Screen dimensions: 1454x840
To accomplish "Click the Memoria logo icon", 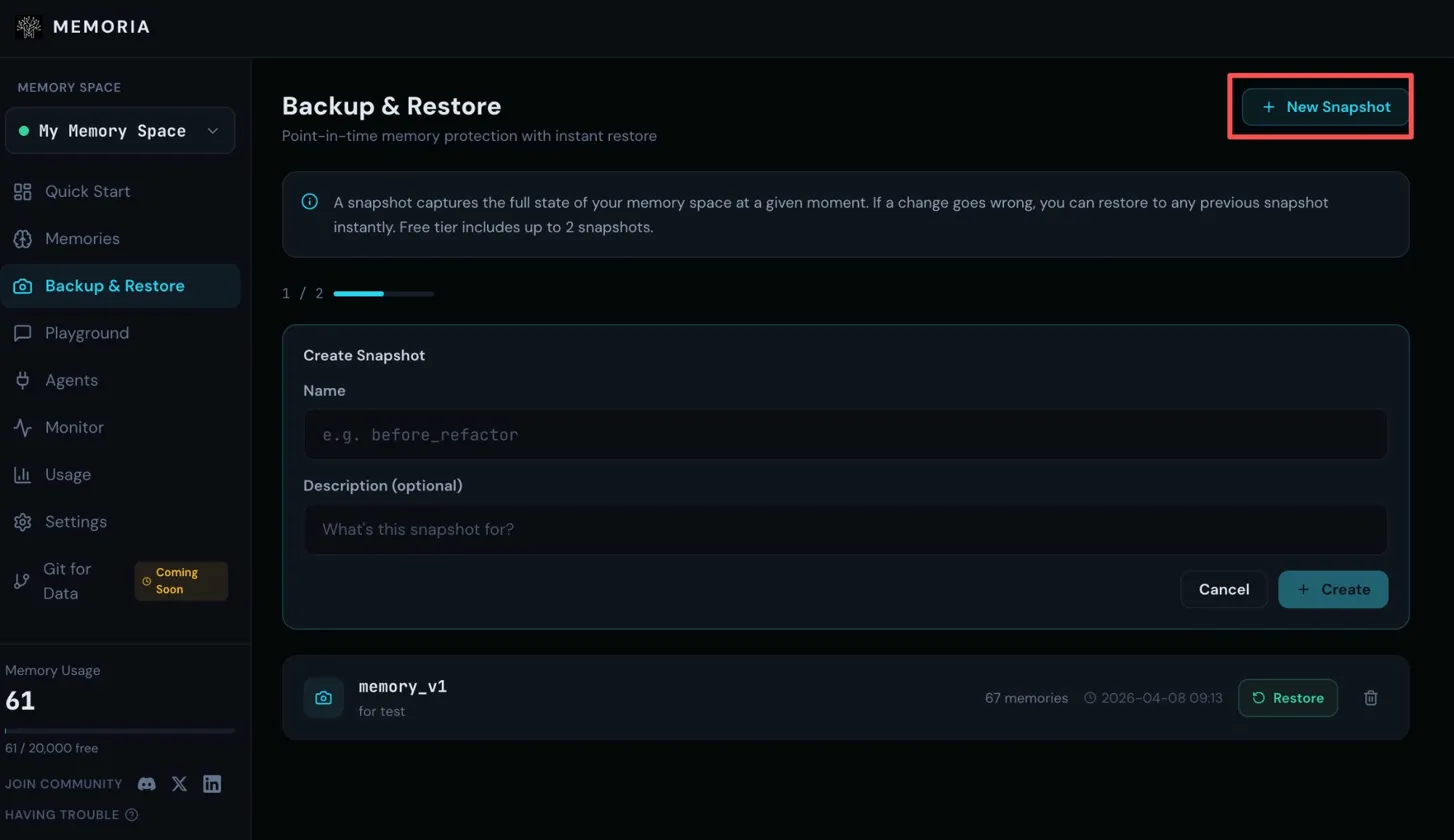I will 28,27.
